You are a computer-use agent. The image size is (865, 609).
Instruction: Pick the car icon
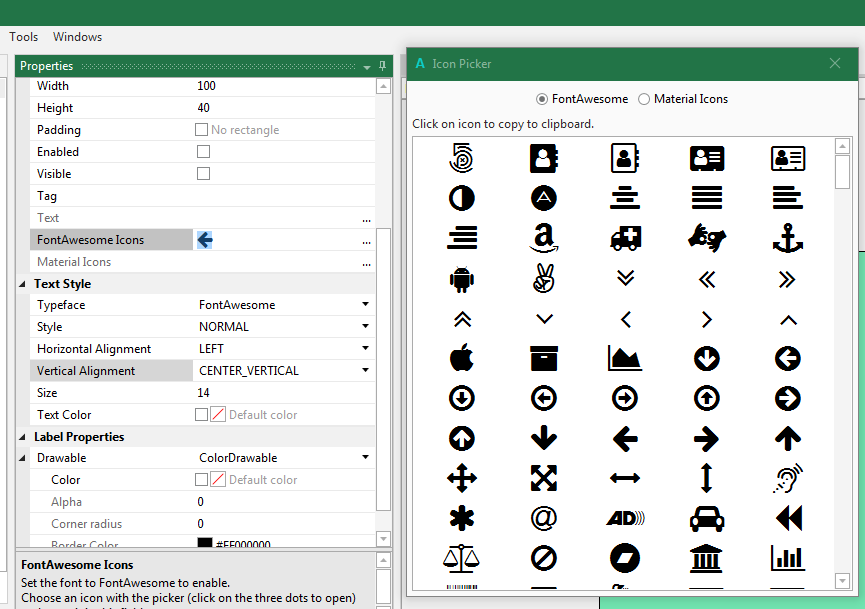coord(707,517)
